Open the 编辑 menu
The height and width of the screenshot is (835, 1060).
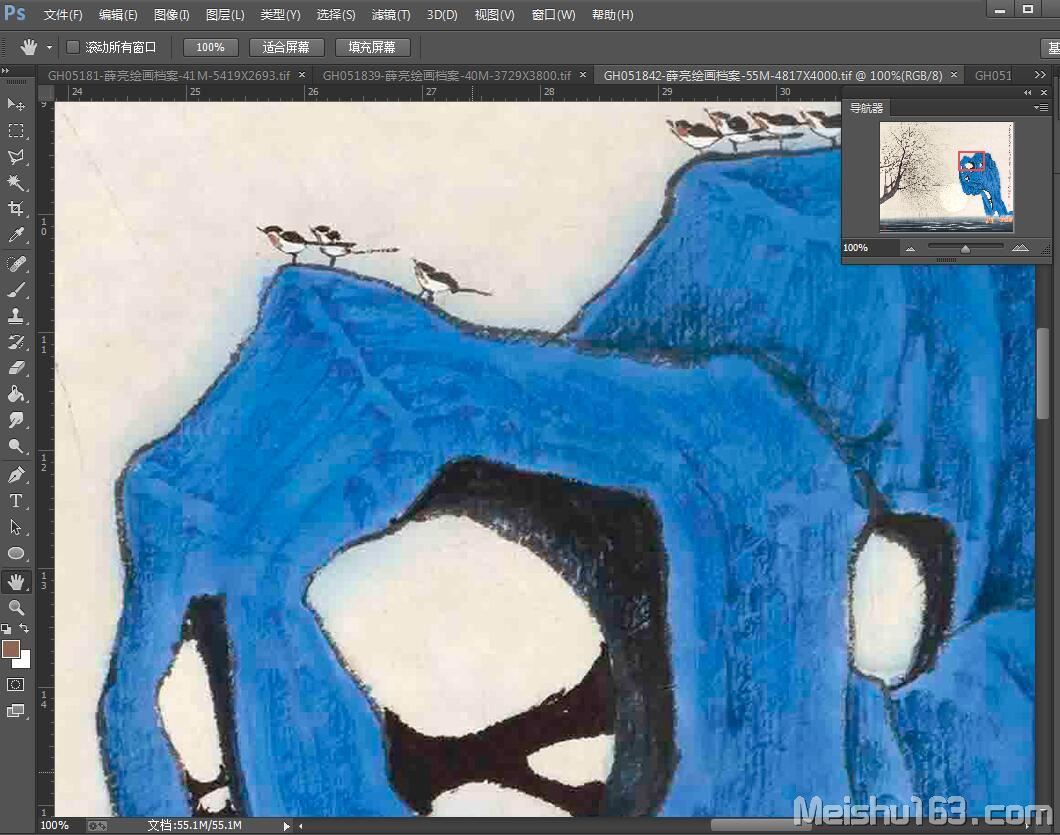tap(118, 15)
